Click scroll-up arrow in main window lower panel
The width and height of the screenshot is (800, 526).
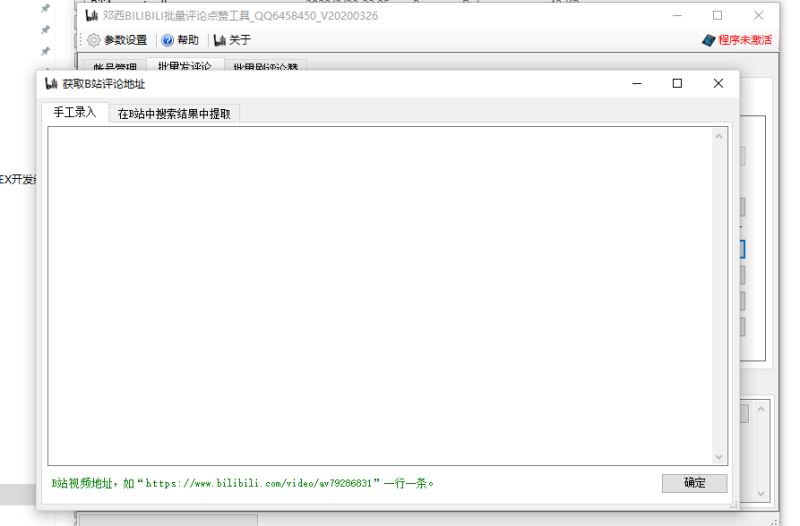[x=761, y=409]
